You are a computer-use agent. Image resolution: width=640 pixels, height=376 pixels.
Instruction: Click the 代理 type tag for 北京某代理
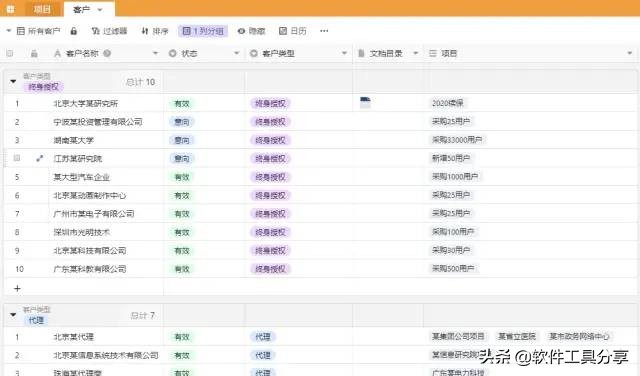(x=262, y=337)
